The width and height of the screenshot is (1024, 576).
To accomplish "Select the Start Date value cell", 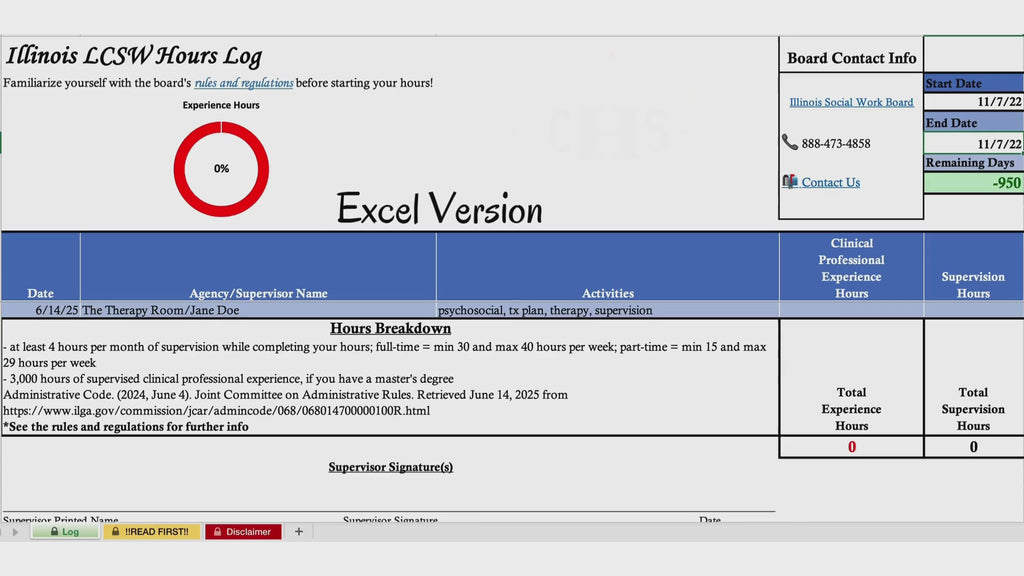I will 974,101.
